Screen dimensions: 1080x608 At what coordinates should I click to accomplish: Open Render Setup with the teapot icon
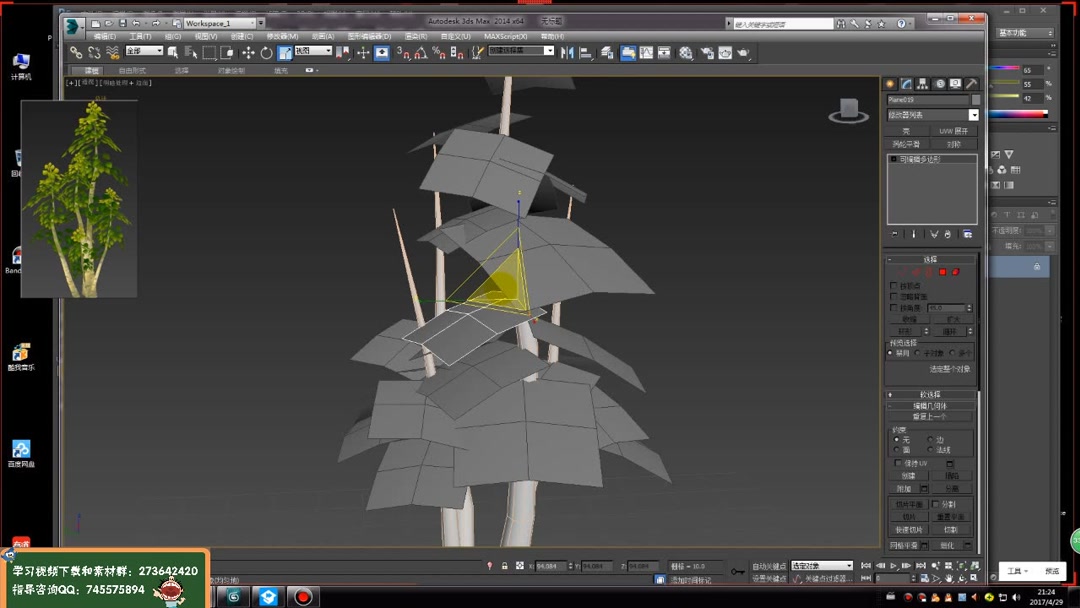coord(707,52)
